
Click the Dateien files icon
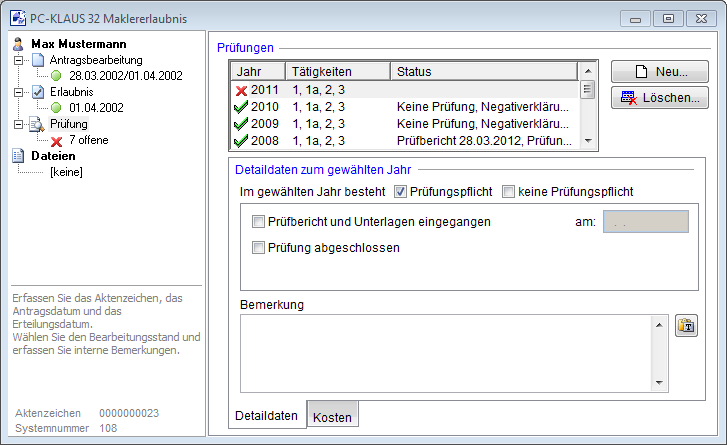tap(18, 156)
